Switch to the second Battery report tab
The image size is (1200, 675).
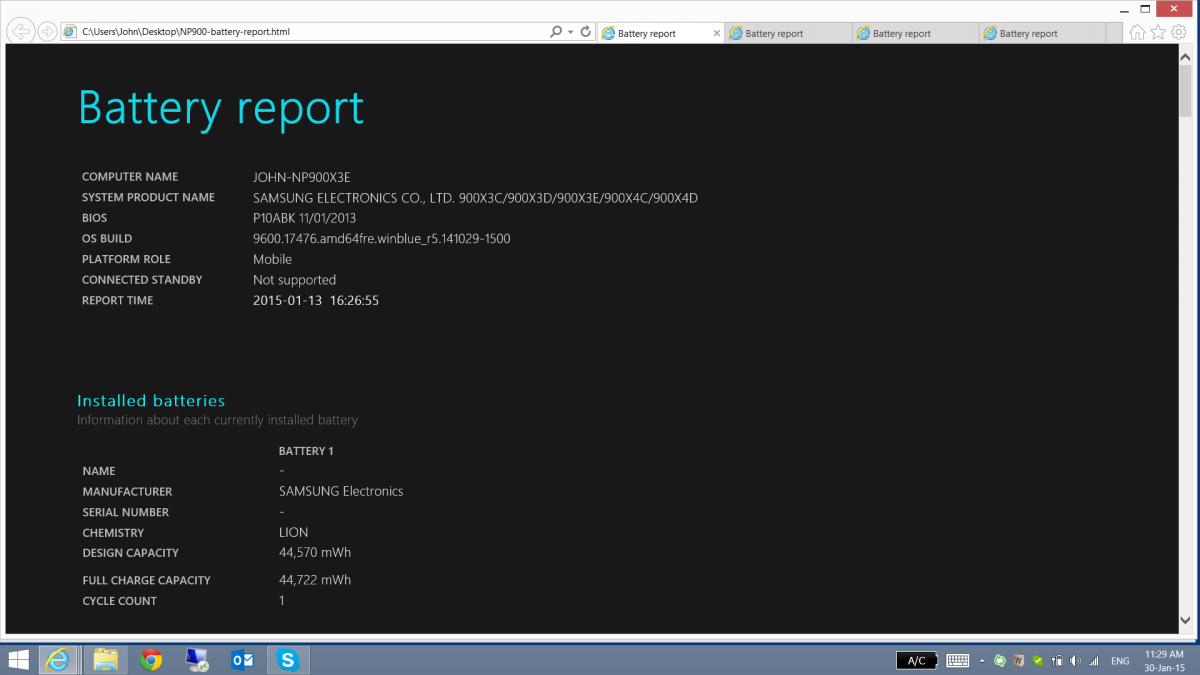787,33
